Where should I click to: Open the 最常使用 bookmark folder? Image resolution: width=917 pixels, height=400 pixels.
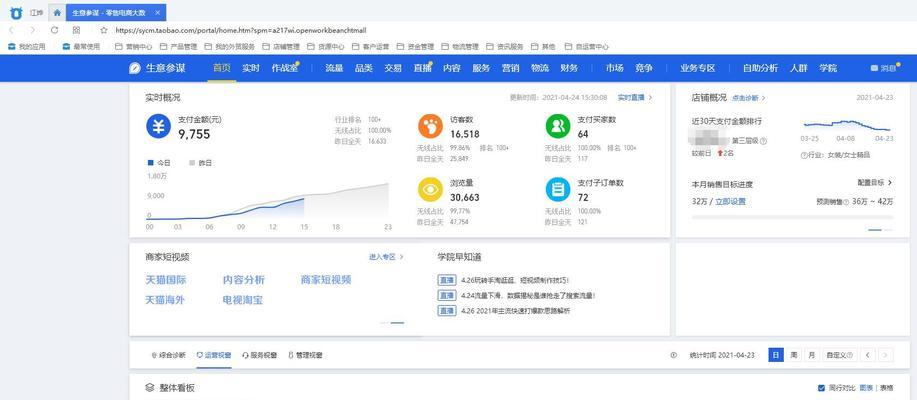click(81, 46)
